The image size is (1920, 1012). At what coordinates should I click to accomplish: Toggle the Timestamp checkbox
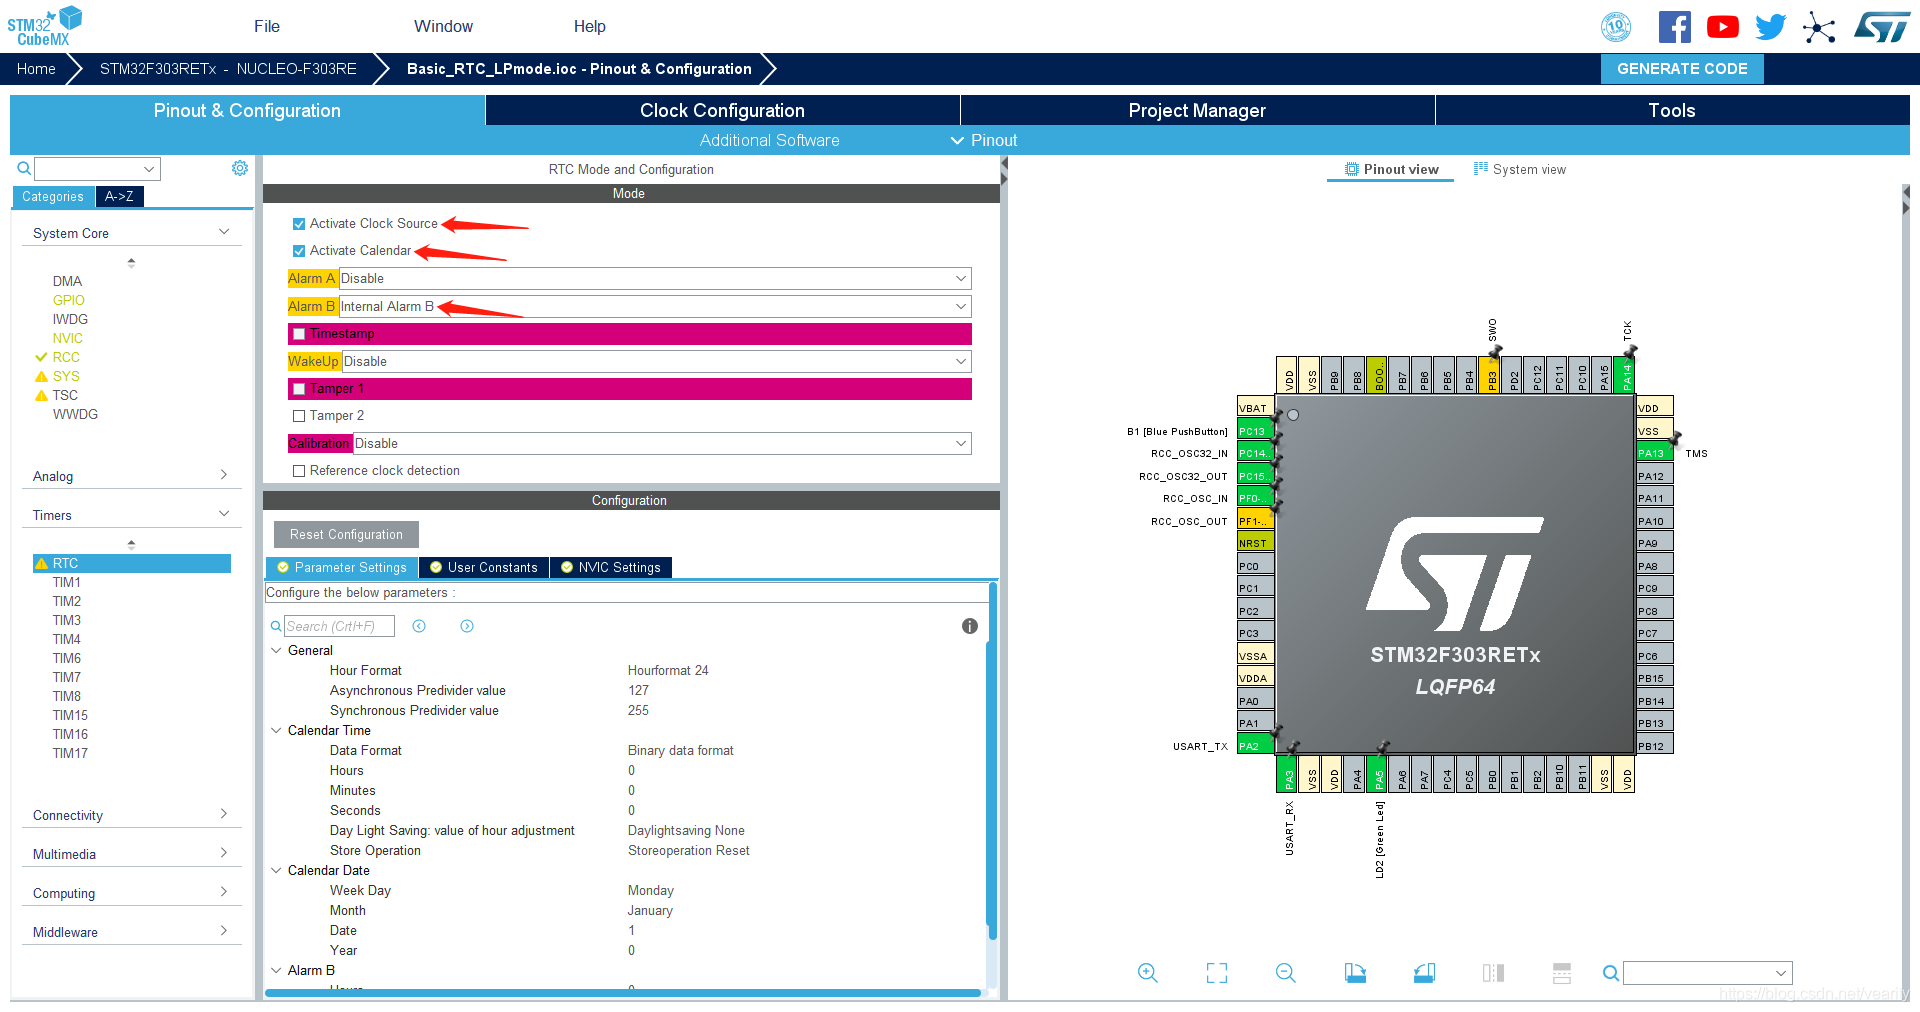click(x=299, y=334)
